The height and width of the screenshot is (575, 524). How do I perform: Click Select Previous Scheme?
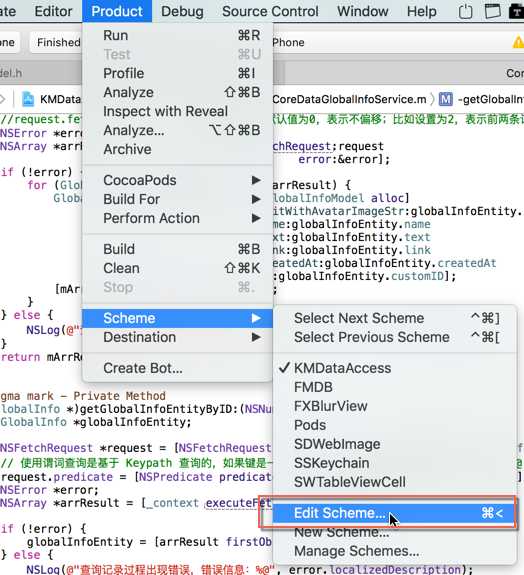point(394,337)
